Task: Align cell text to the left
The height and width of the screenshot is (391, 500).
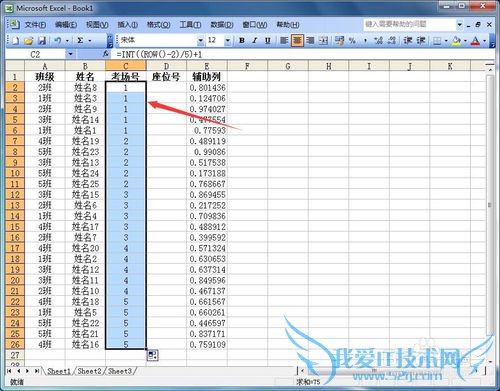Action: [284, 41]
